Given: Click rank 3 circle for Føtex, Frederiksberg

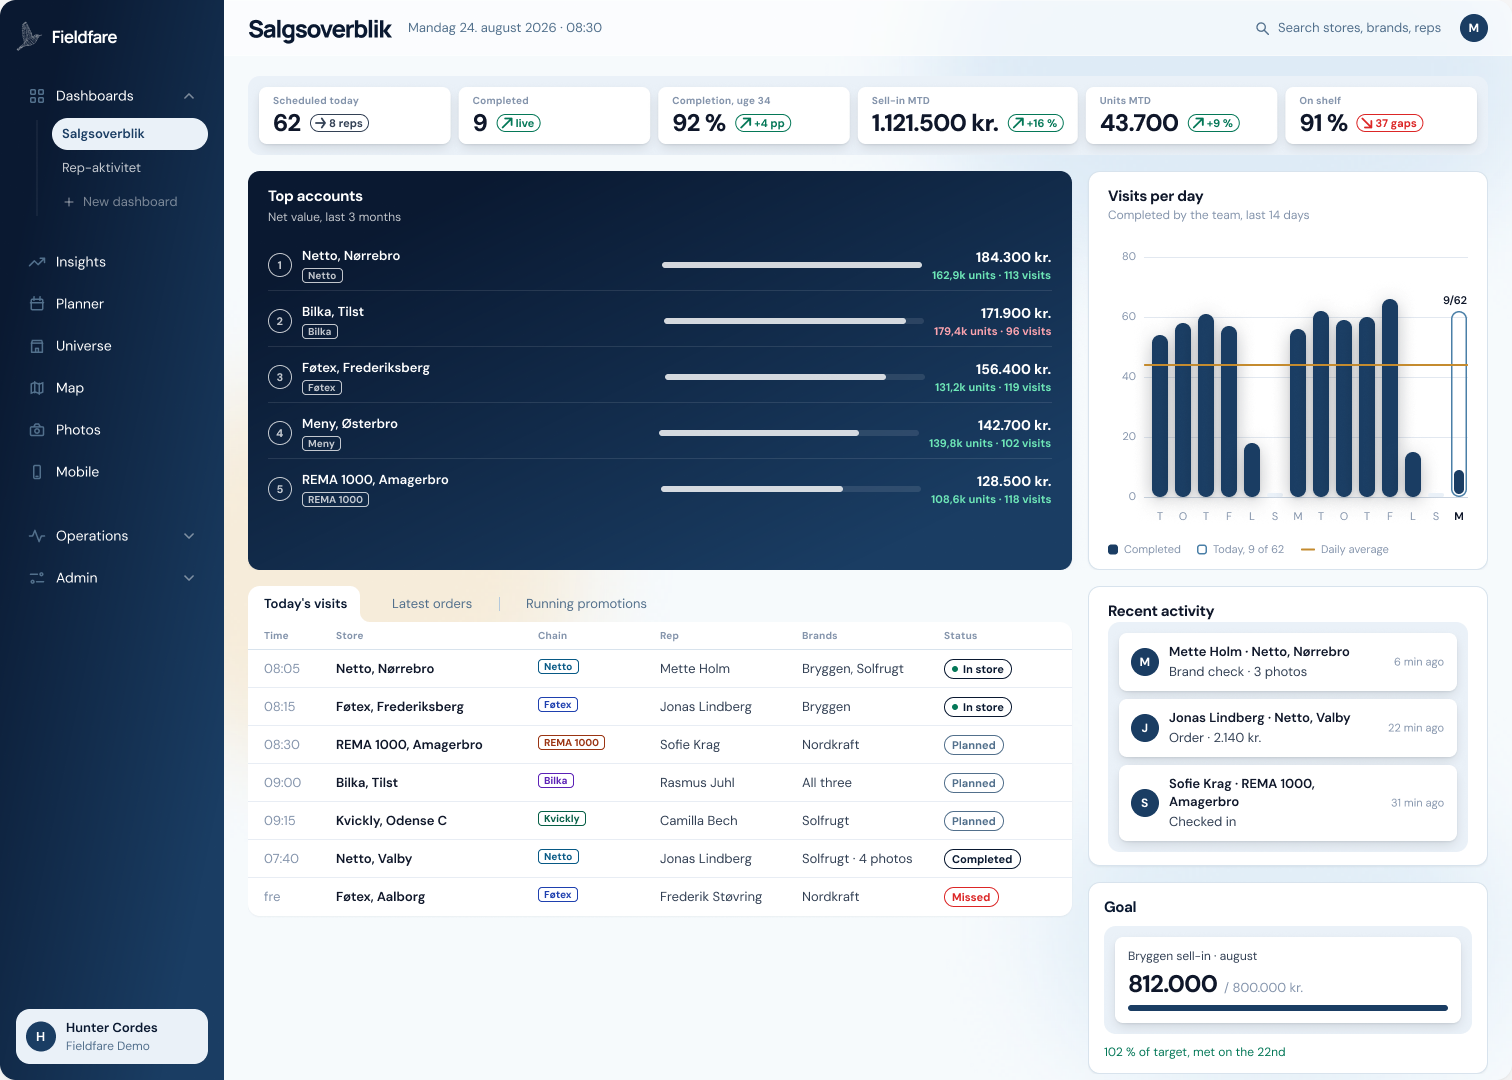Looking at the screenshot, I should click(x=280, y=377).
